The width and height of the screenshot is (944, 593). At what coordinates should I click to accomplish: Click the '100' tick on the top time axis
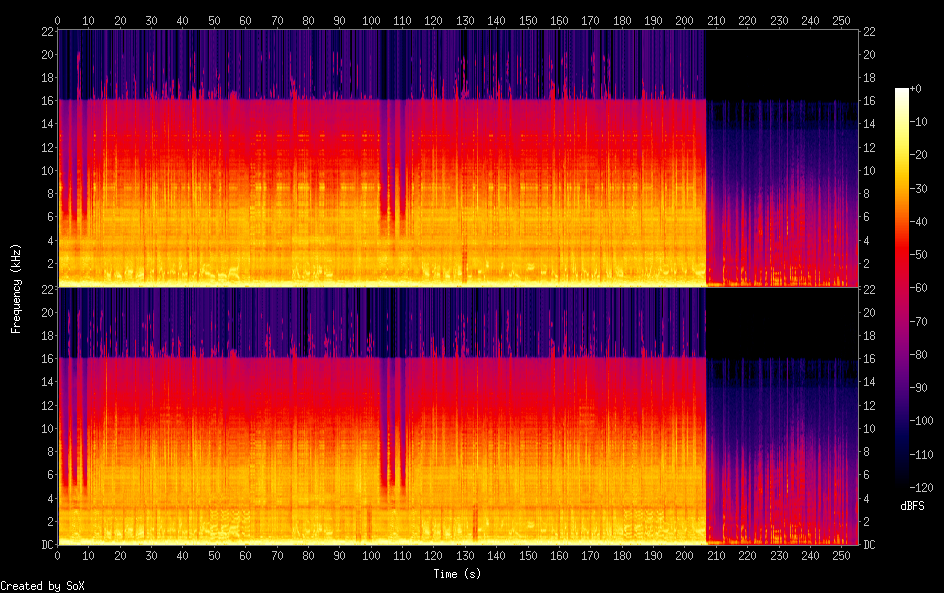[x=371, y=20]
